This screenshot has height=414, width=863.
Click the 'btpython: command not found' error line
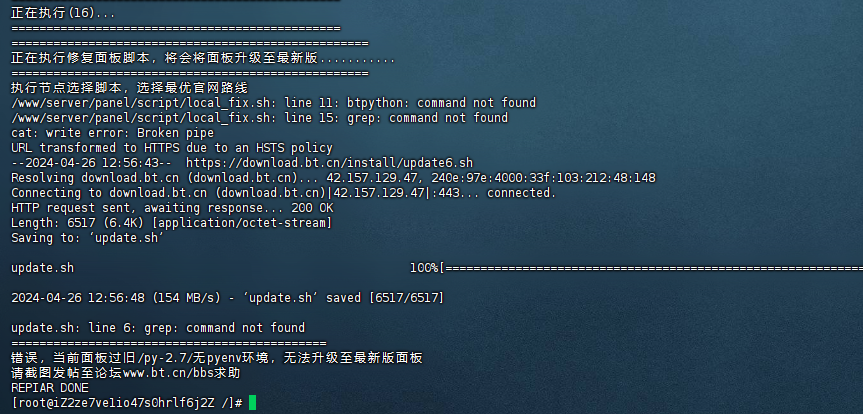click(274, 103)
